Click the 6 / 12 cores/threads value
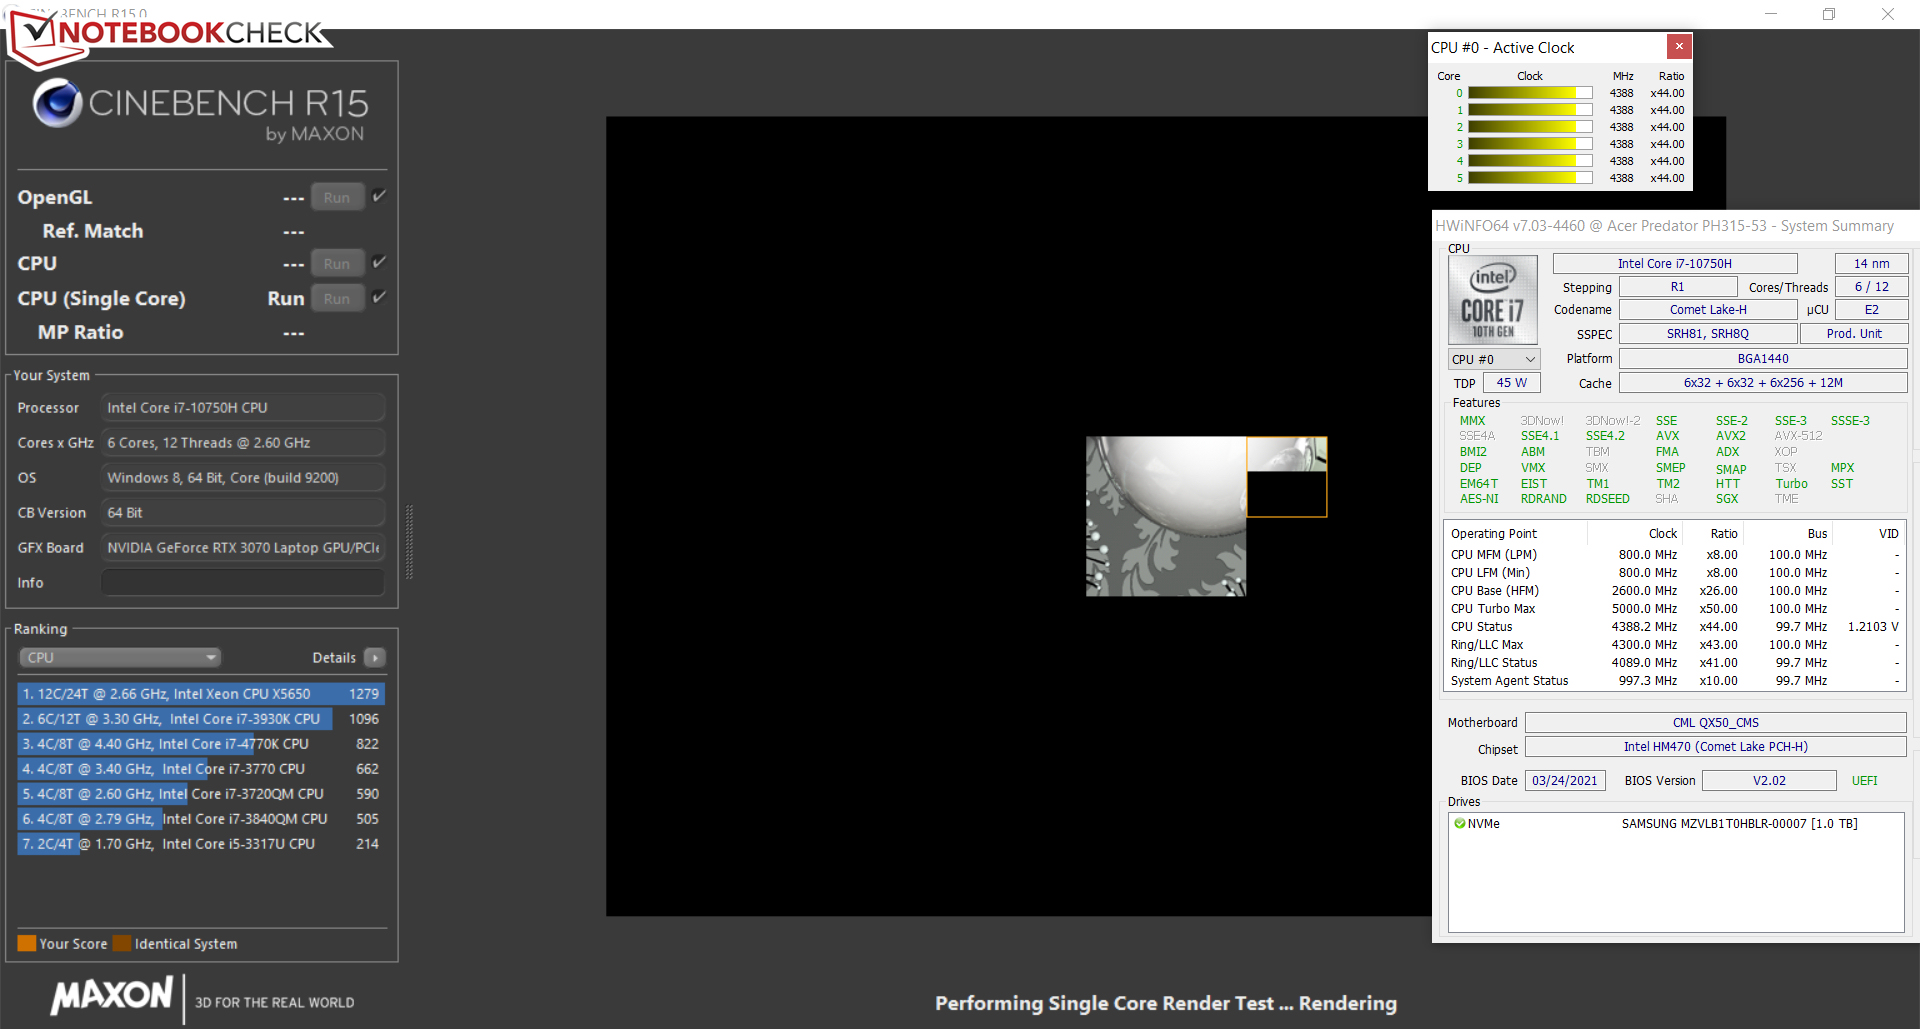The image size is (1920, 1029). 1872,287
